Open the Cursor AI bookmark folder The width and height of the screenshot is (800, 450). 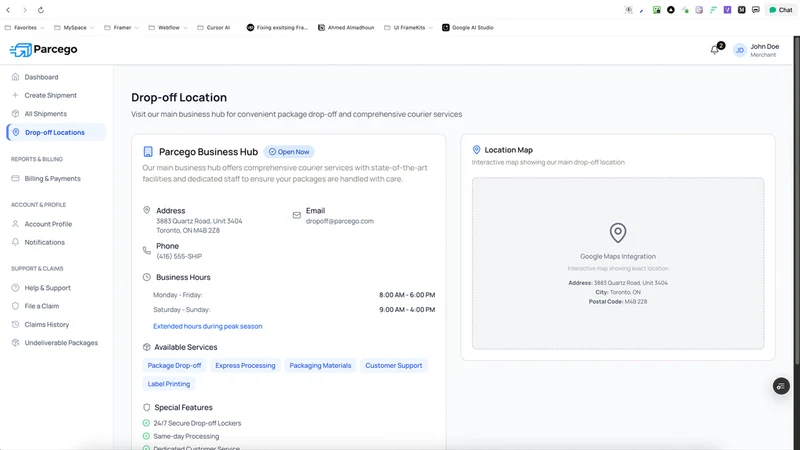(x=214, y=28)
